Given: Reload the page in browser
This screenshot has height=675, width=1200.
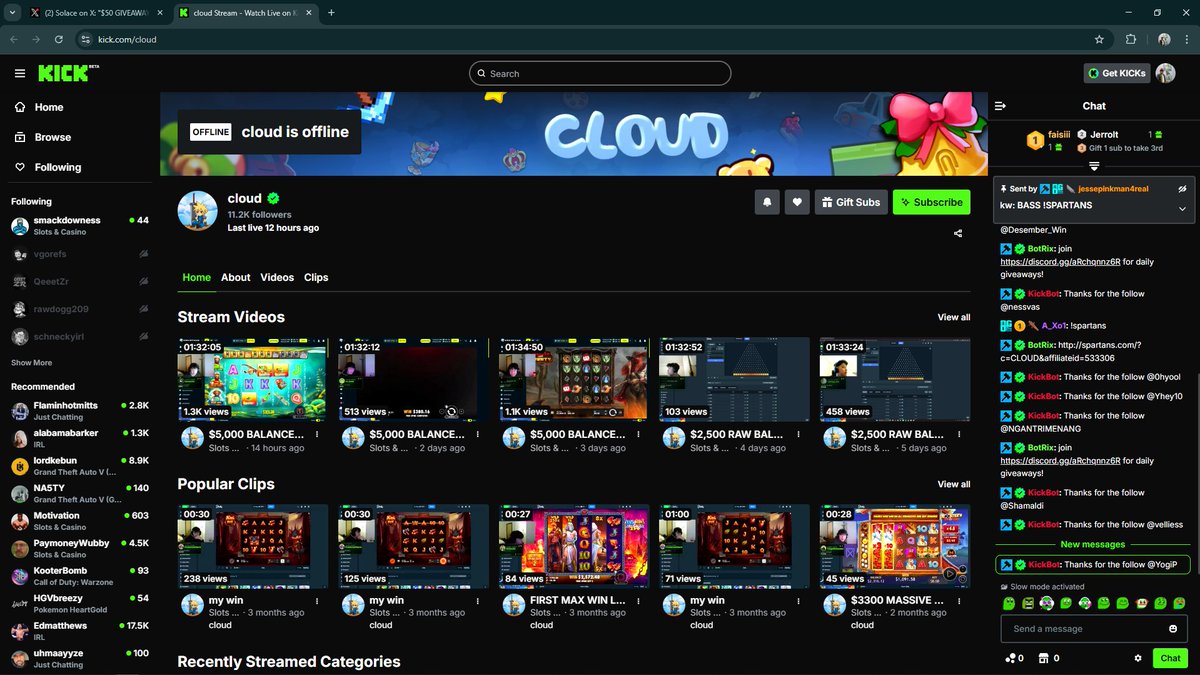Looking at the screenshot, I should pyautogui.click(x=60, y=39).
